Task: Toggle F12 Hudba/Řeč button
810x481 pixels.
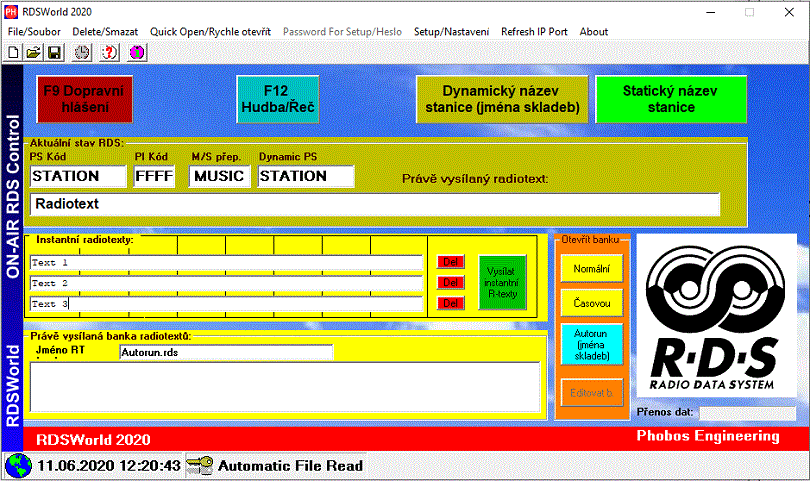Action: [277, 99]
